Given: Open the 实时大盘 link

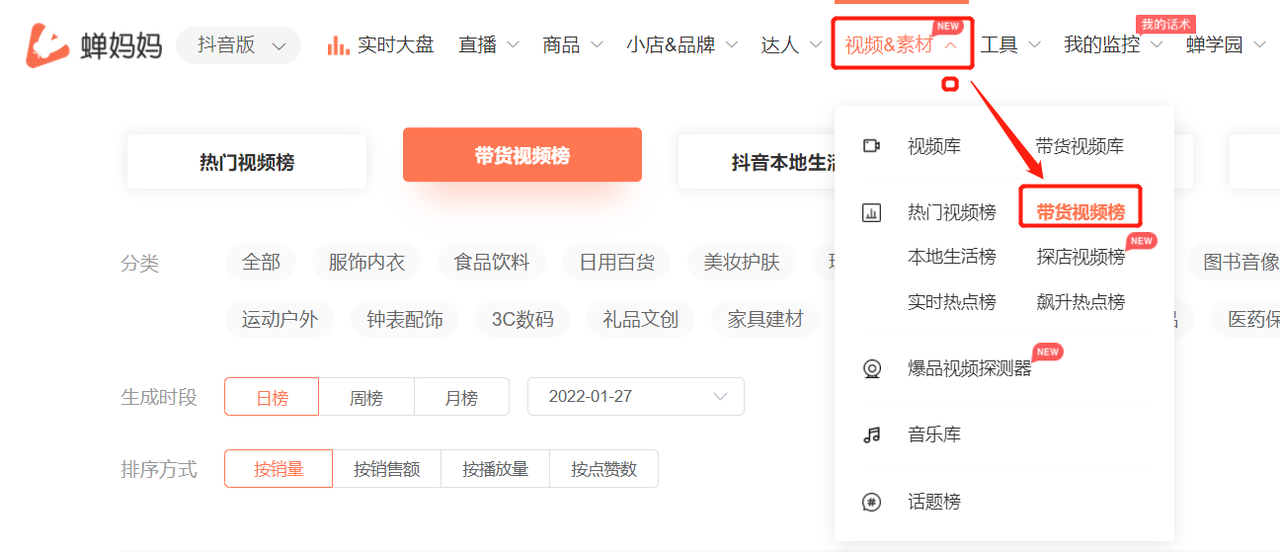Looking at the screenshot, I should 395,45.
